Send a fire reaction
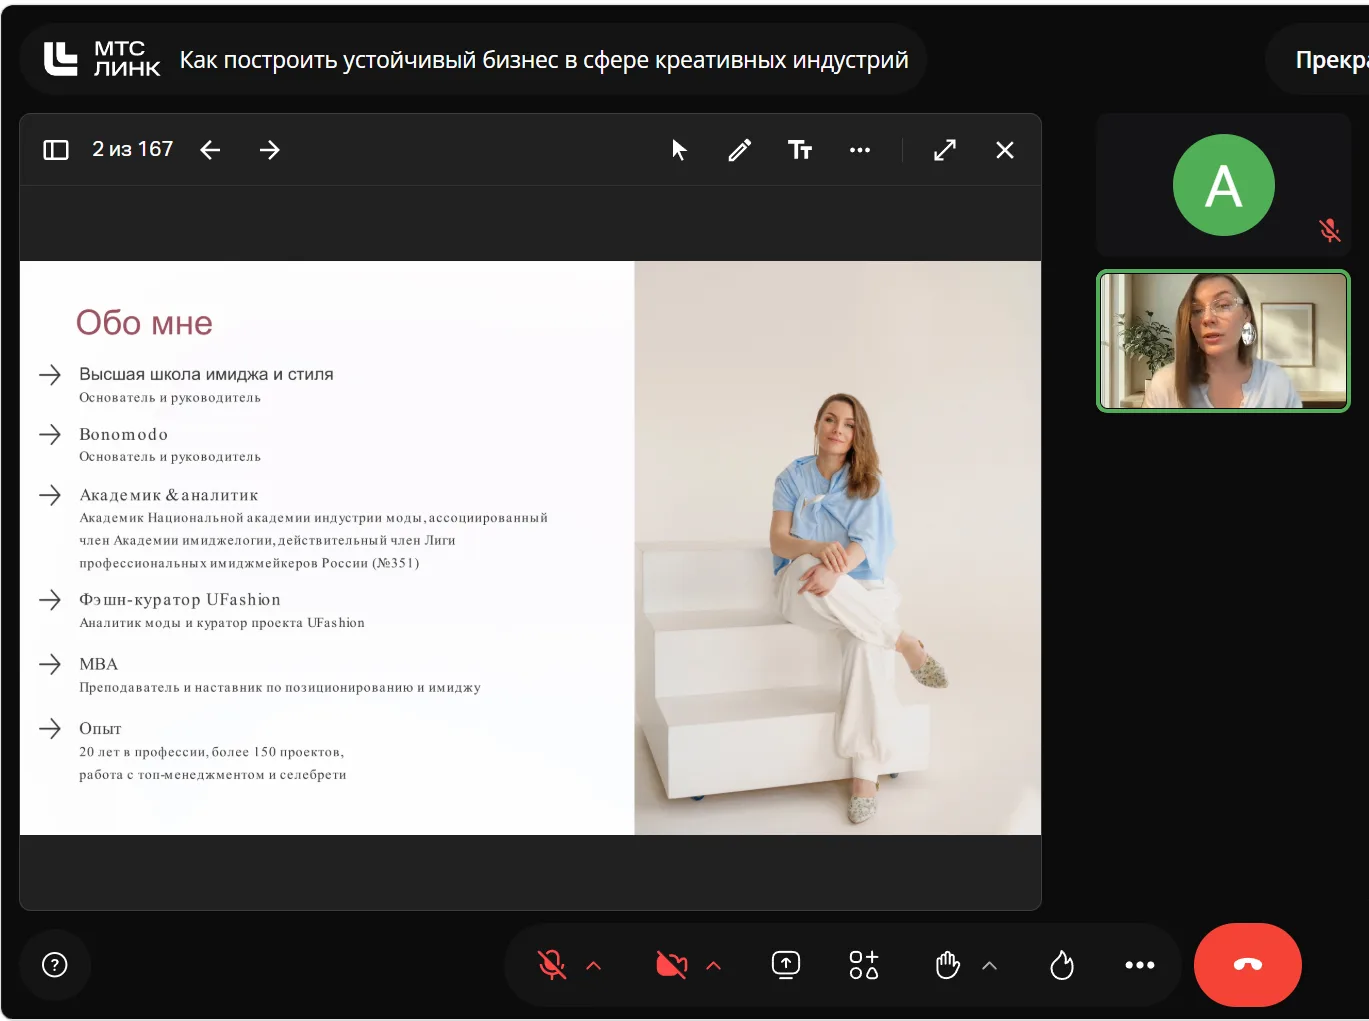 click(x=1062, y=965)
